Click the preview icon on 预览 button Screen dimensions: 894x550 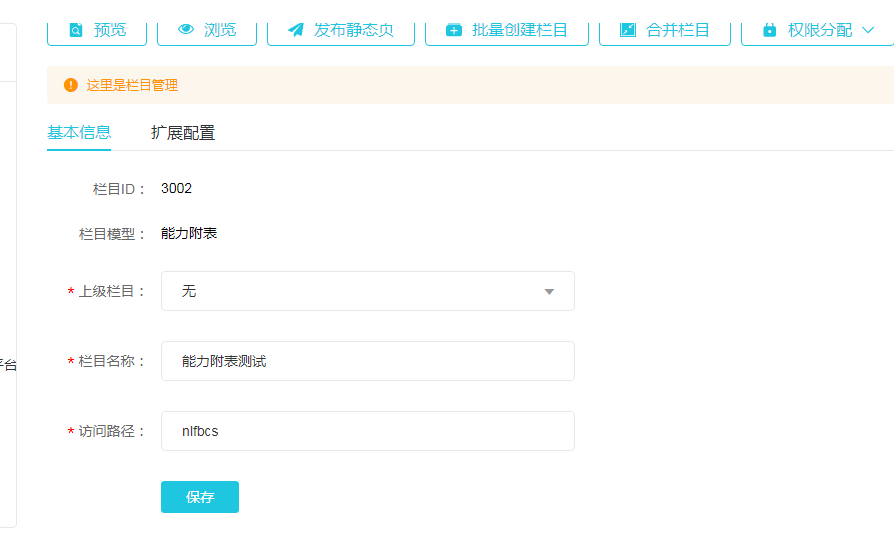pyautogui.click(x=76, y=30)
